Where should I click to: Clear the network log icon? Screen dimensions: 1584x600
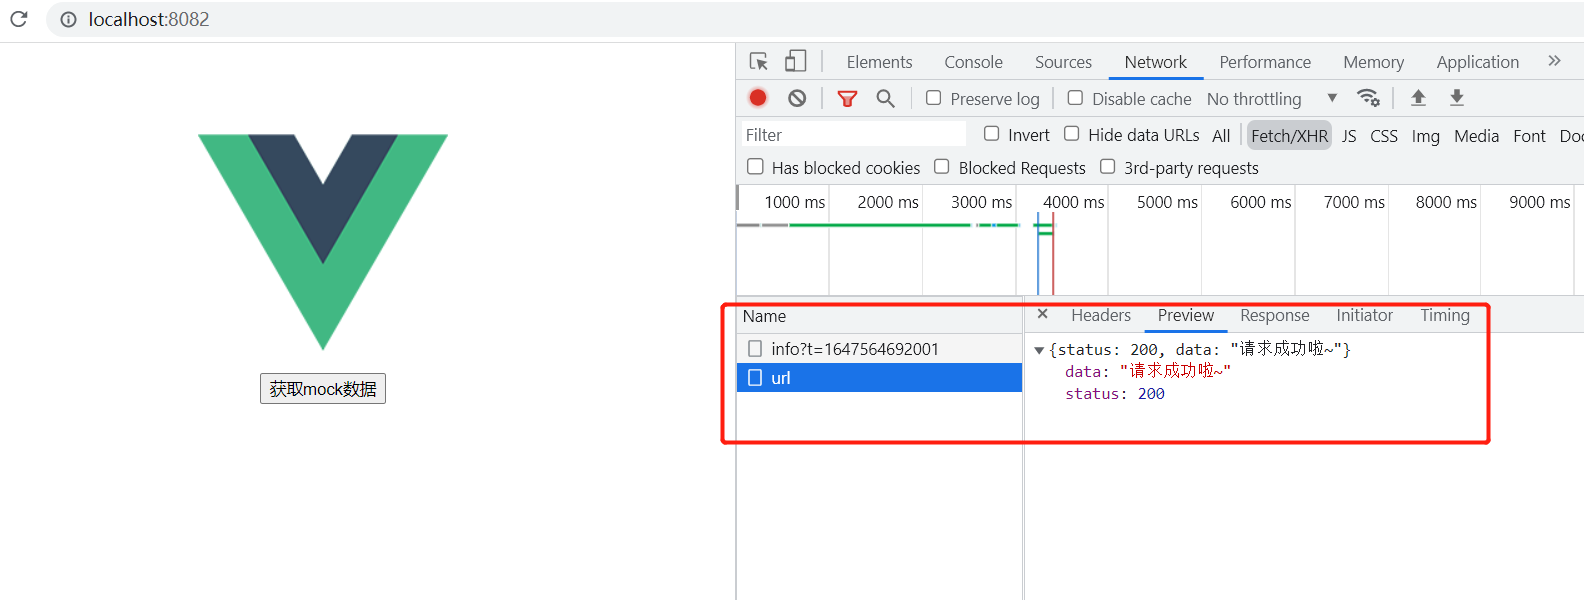(x=797, y=98)
